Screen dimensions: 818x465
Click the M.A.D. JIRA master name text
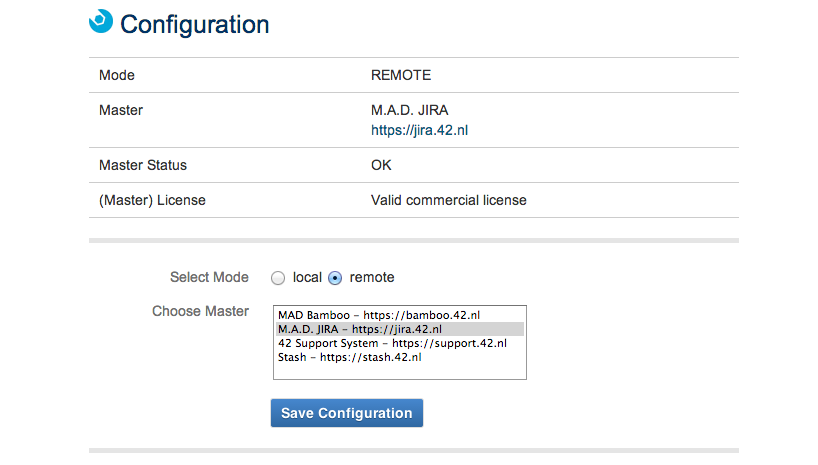click(x=409, y=110)
